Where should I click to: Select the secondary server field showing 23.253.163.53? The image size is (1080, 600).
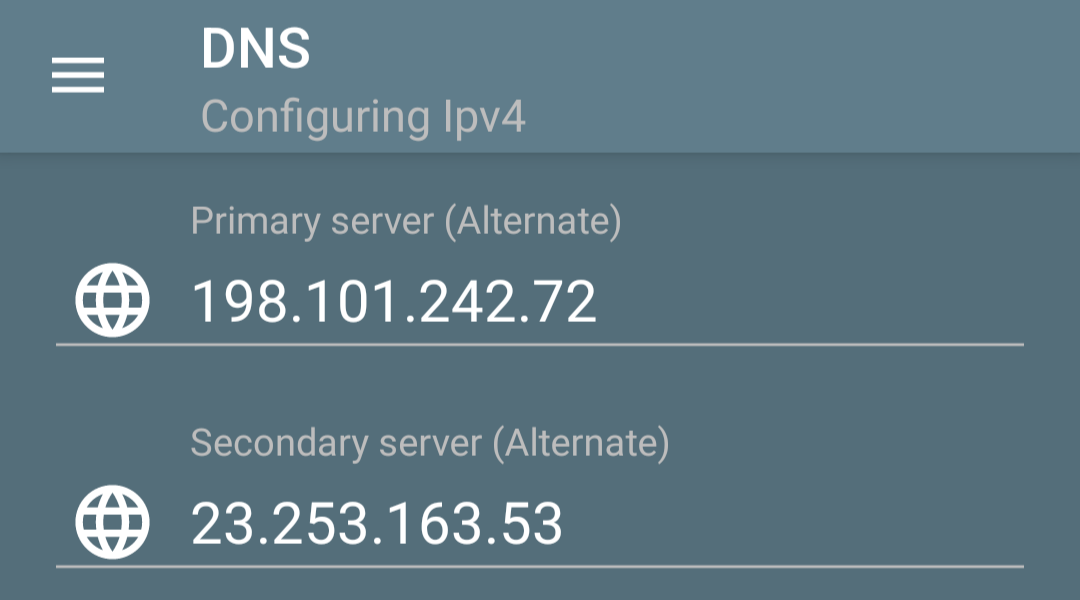click(540, 524)
